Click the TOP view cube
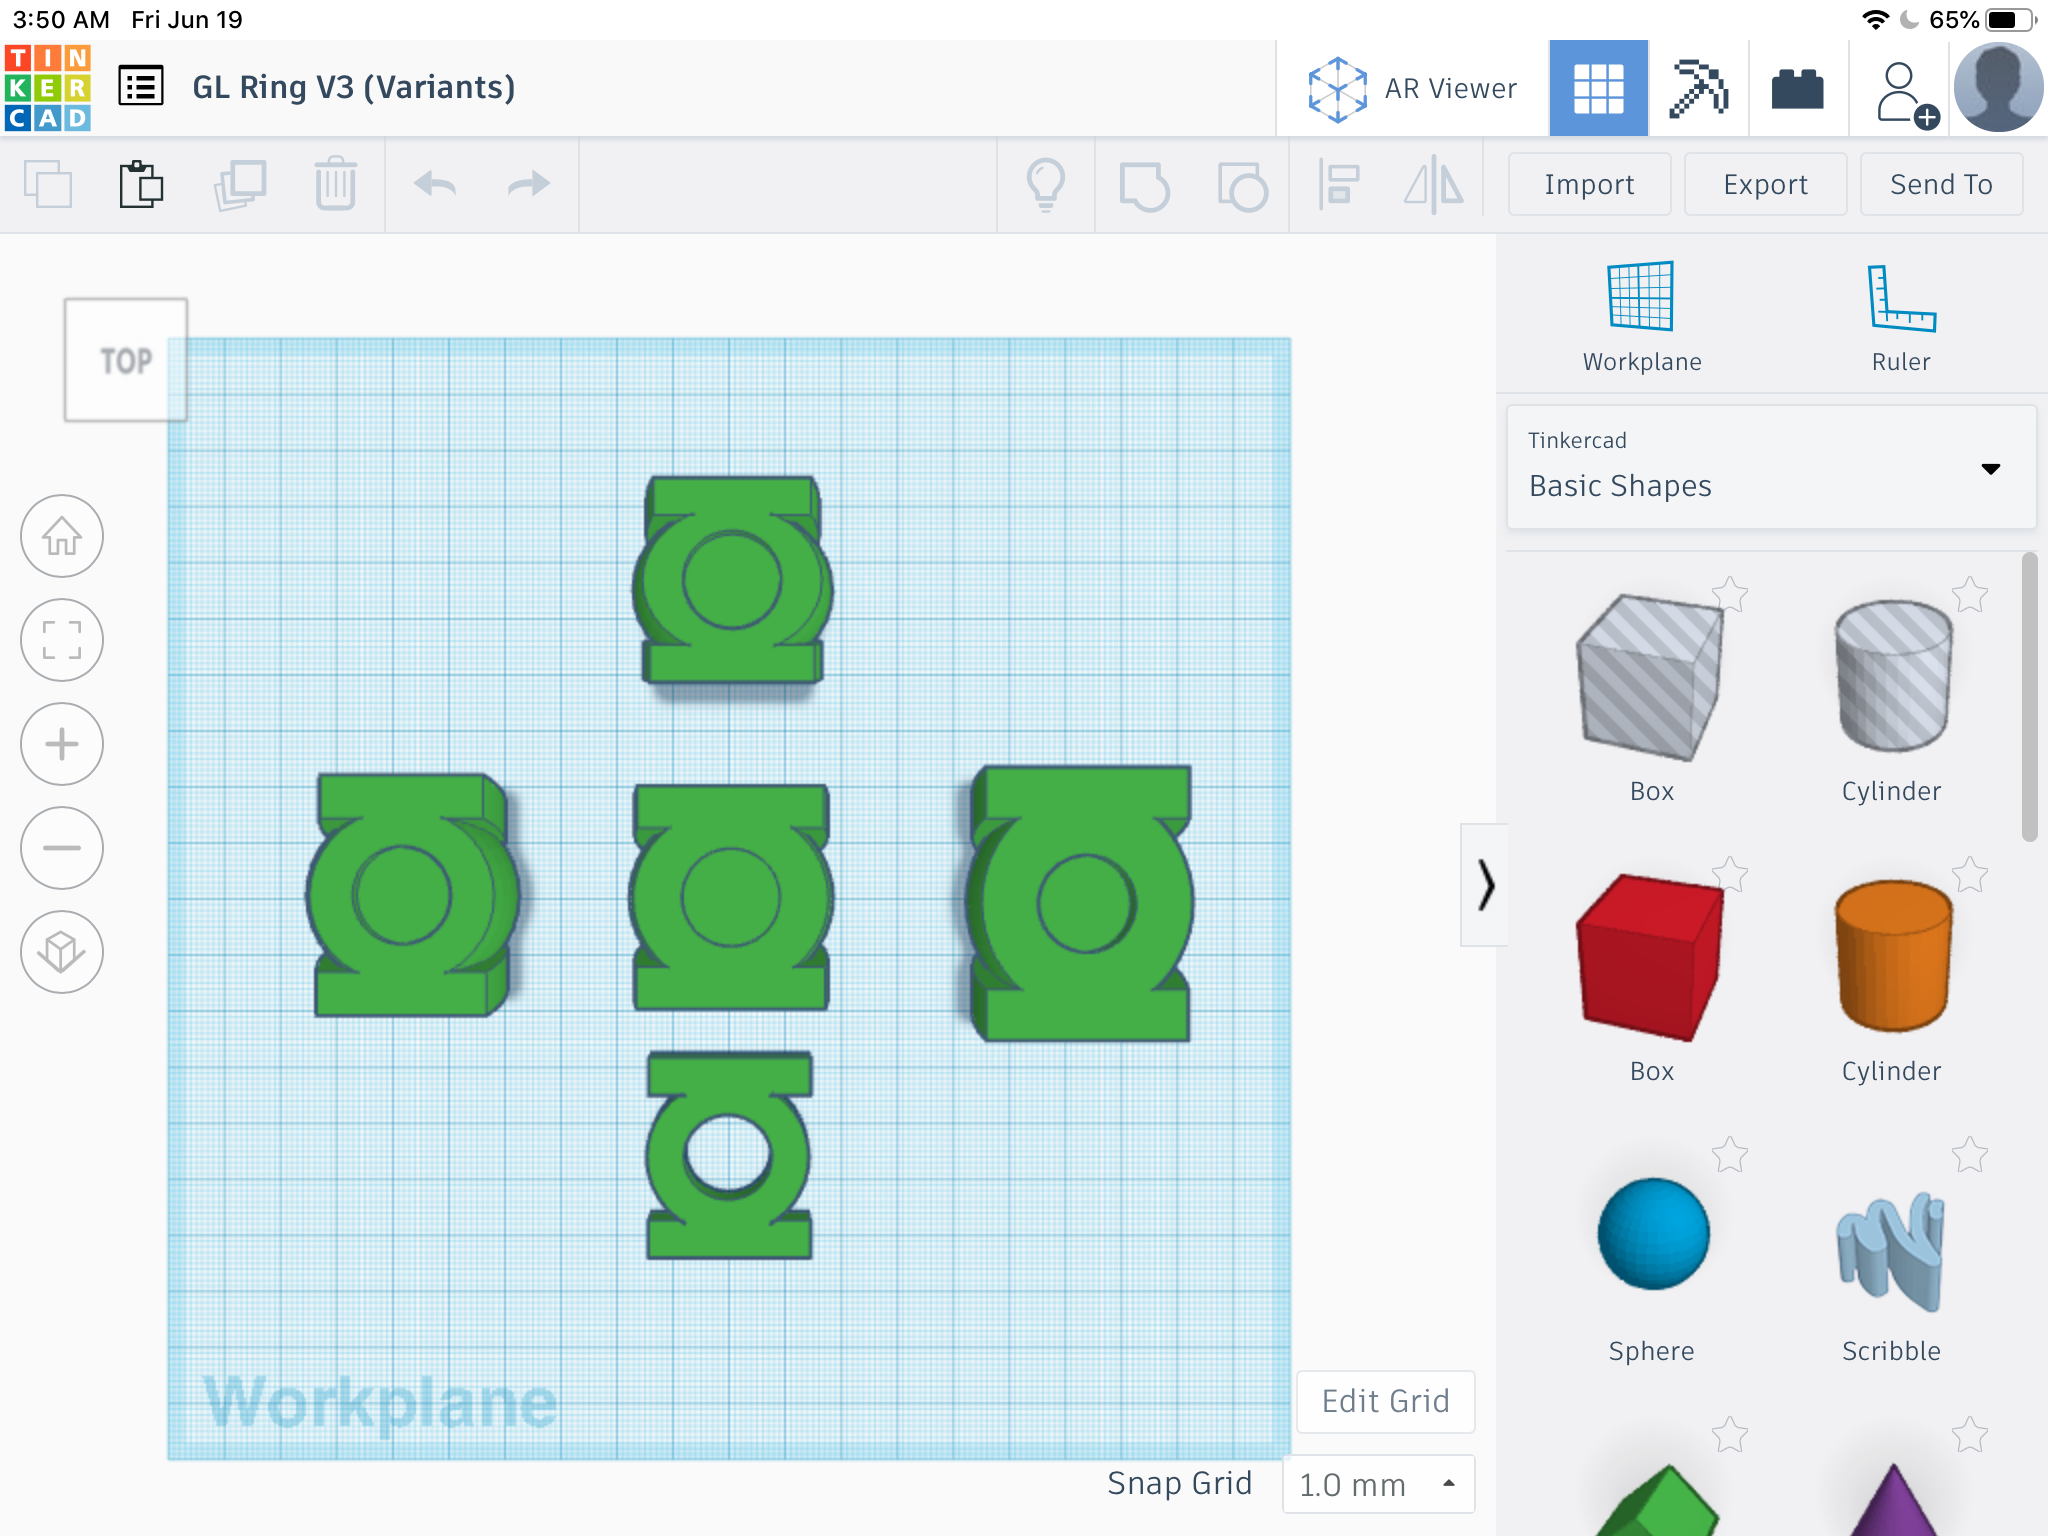2048x1536 pixels. pyautogui.click(x=126, y=360)
